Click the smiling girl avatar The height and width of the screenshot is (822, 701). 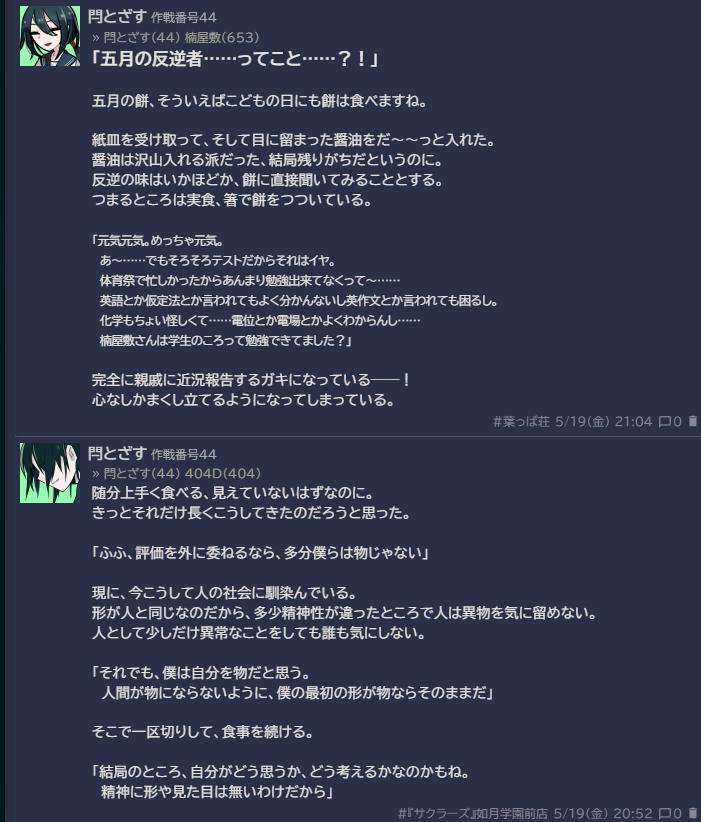coord(50,36)
